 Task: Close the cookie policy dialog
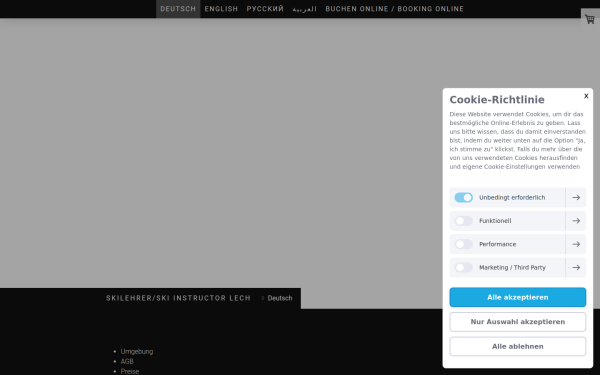point(586,96)
